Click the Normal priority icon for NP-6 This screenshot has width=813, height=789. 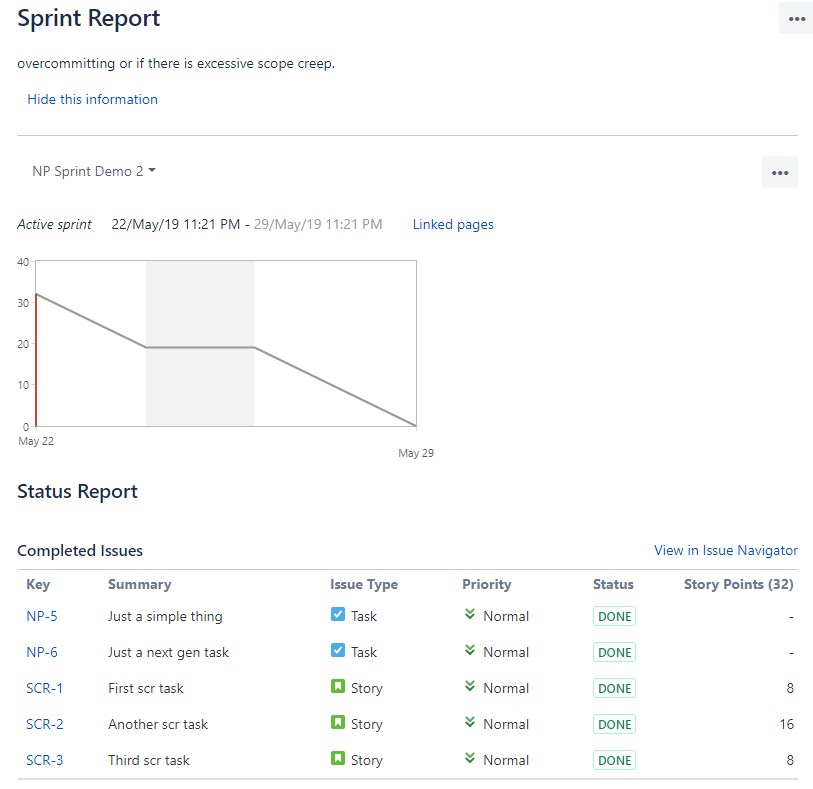(470, 650)
